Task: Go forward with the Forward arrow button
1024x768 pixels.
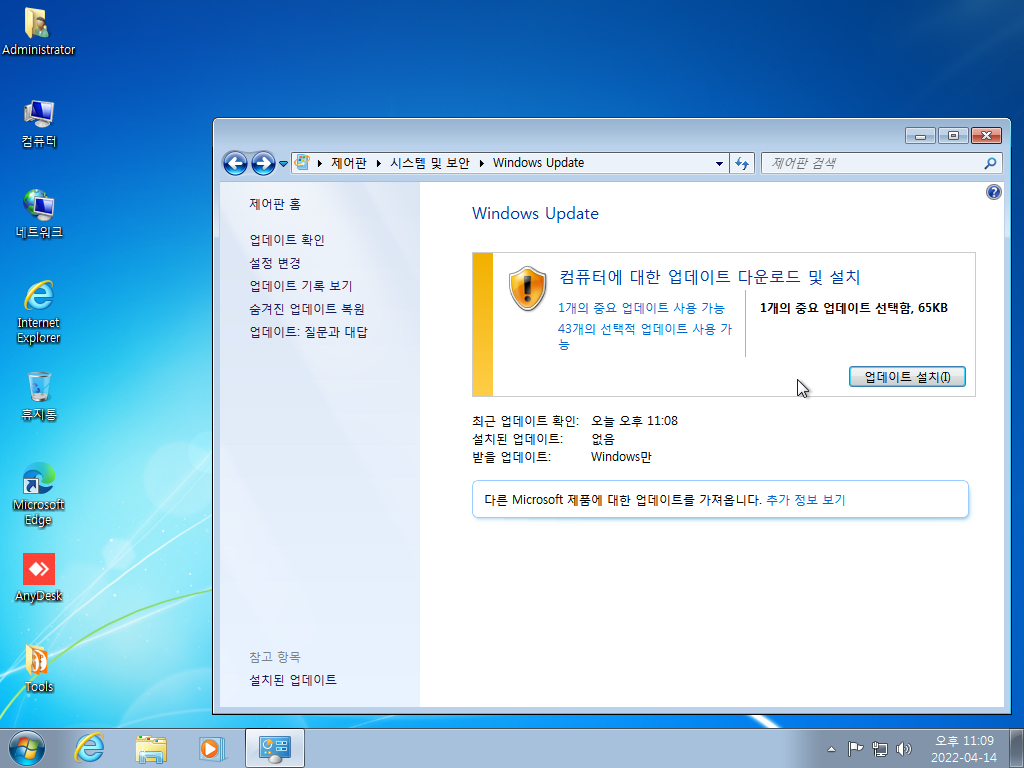Action: (263, 163)
